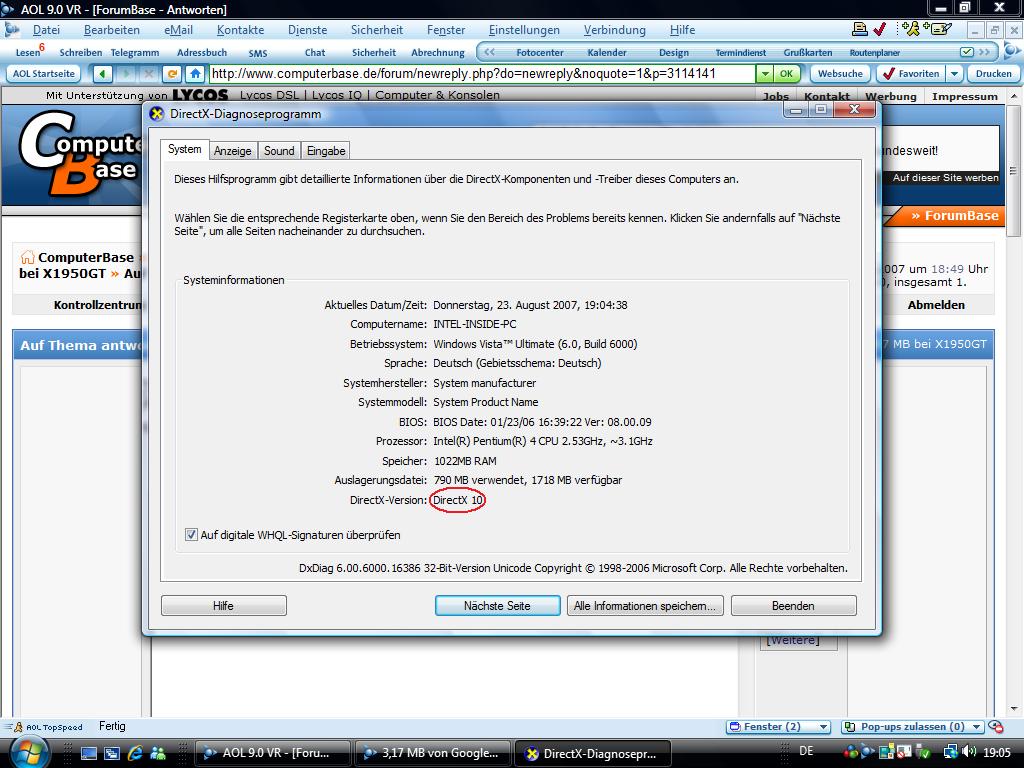Click the volume speaker tray icon

(970, 752)
